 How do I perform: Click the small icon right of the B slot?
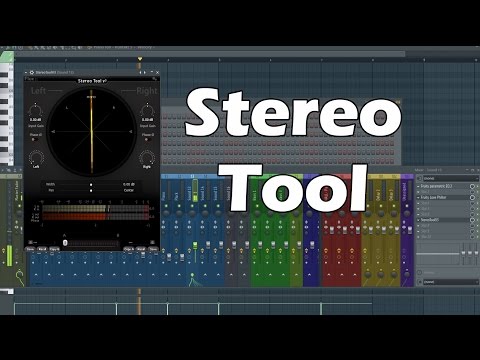coord(152,242)
